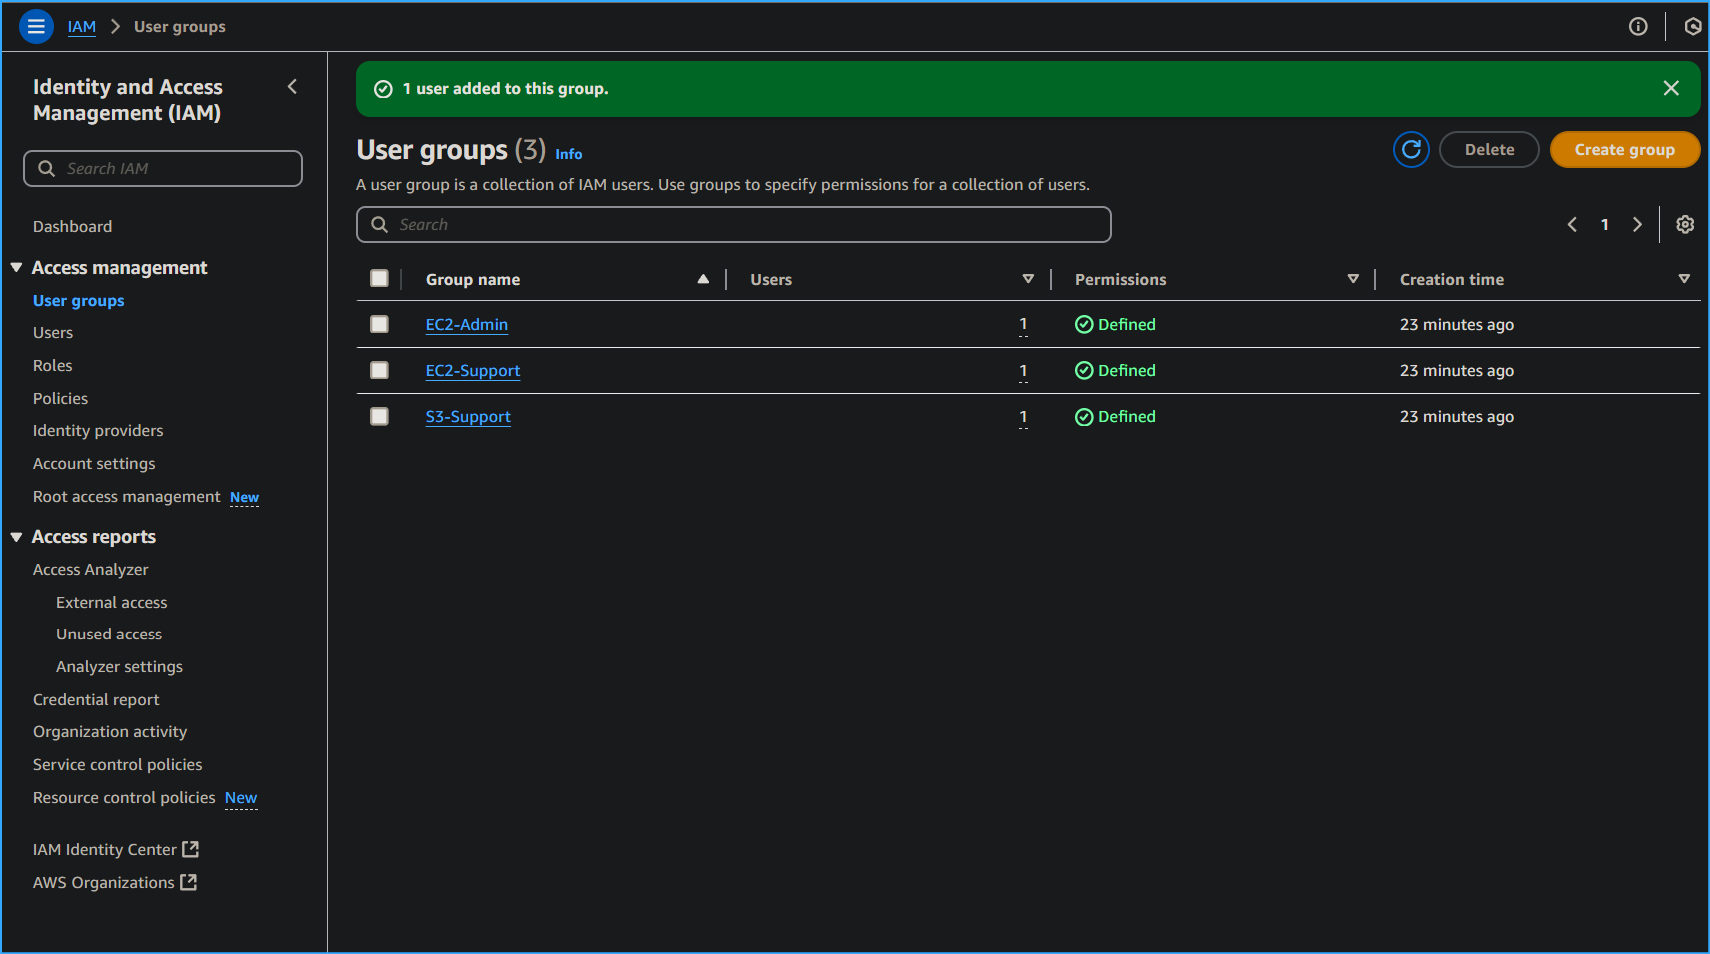Toggle the Group name sort order arrow
The width and height of the screenshot is (1710, 954).
pos(703,279)
